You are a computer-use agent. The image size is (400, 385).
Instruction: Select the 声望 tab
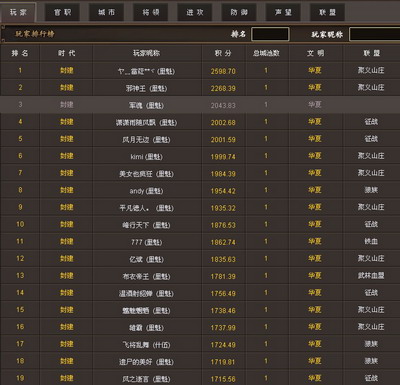coord(283,12)
